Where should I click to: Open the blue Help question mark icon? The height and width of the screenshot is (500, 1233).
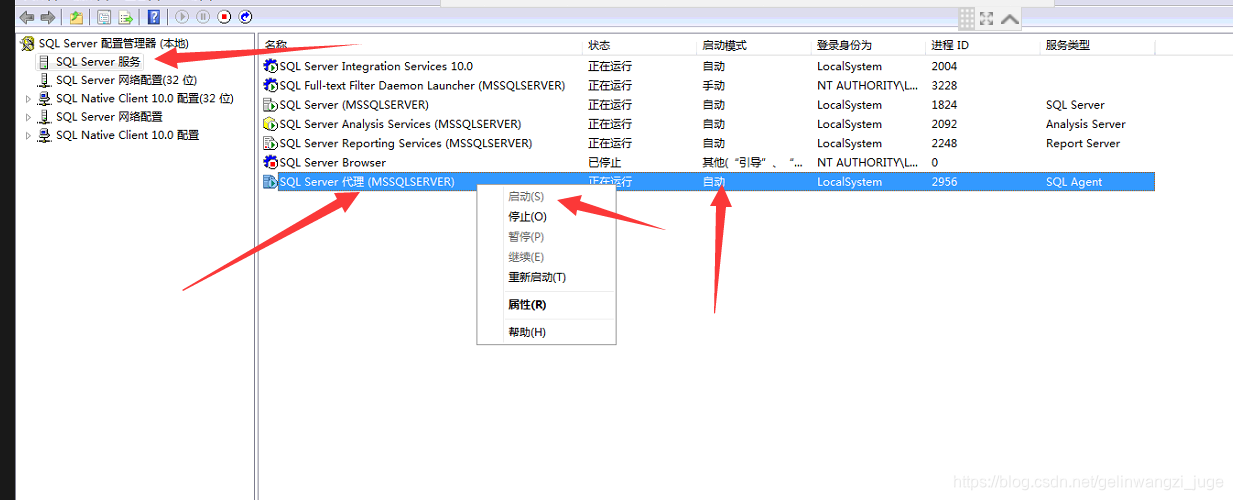(153, 17)
